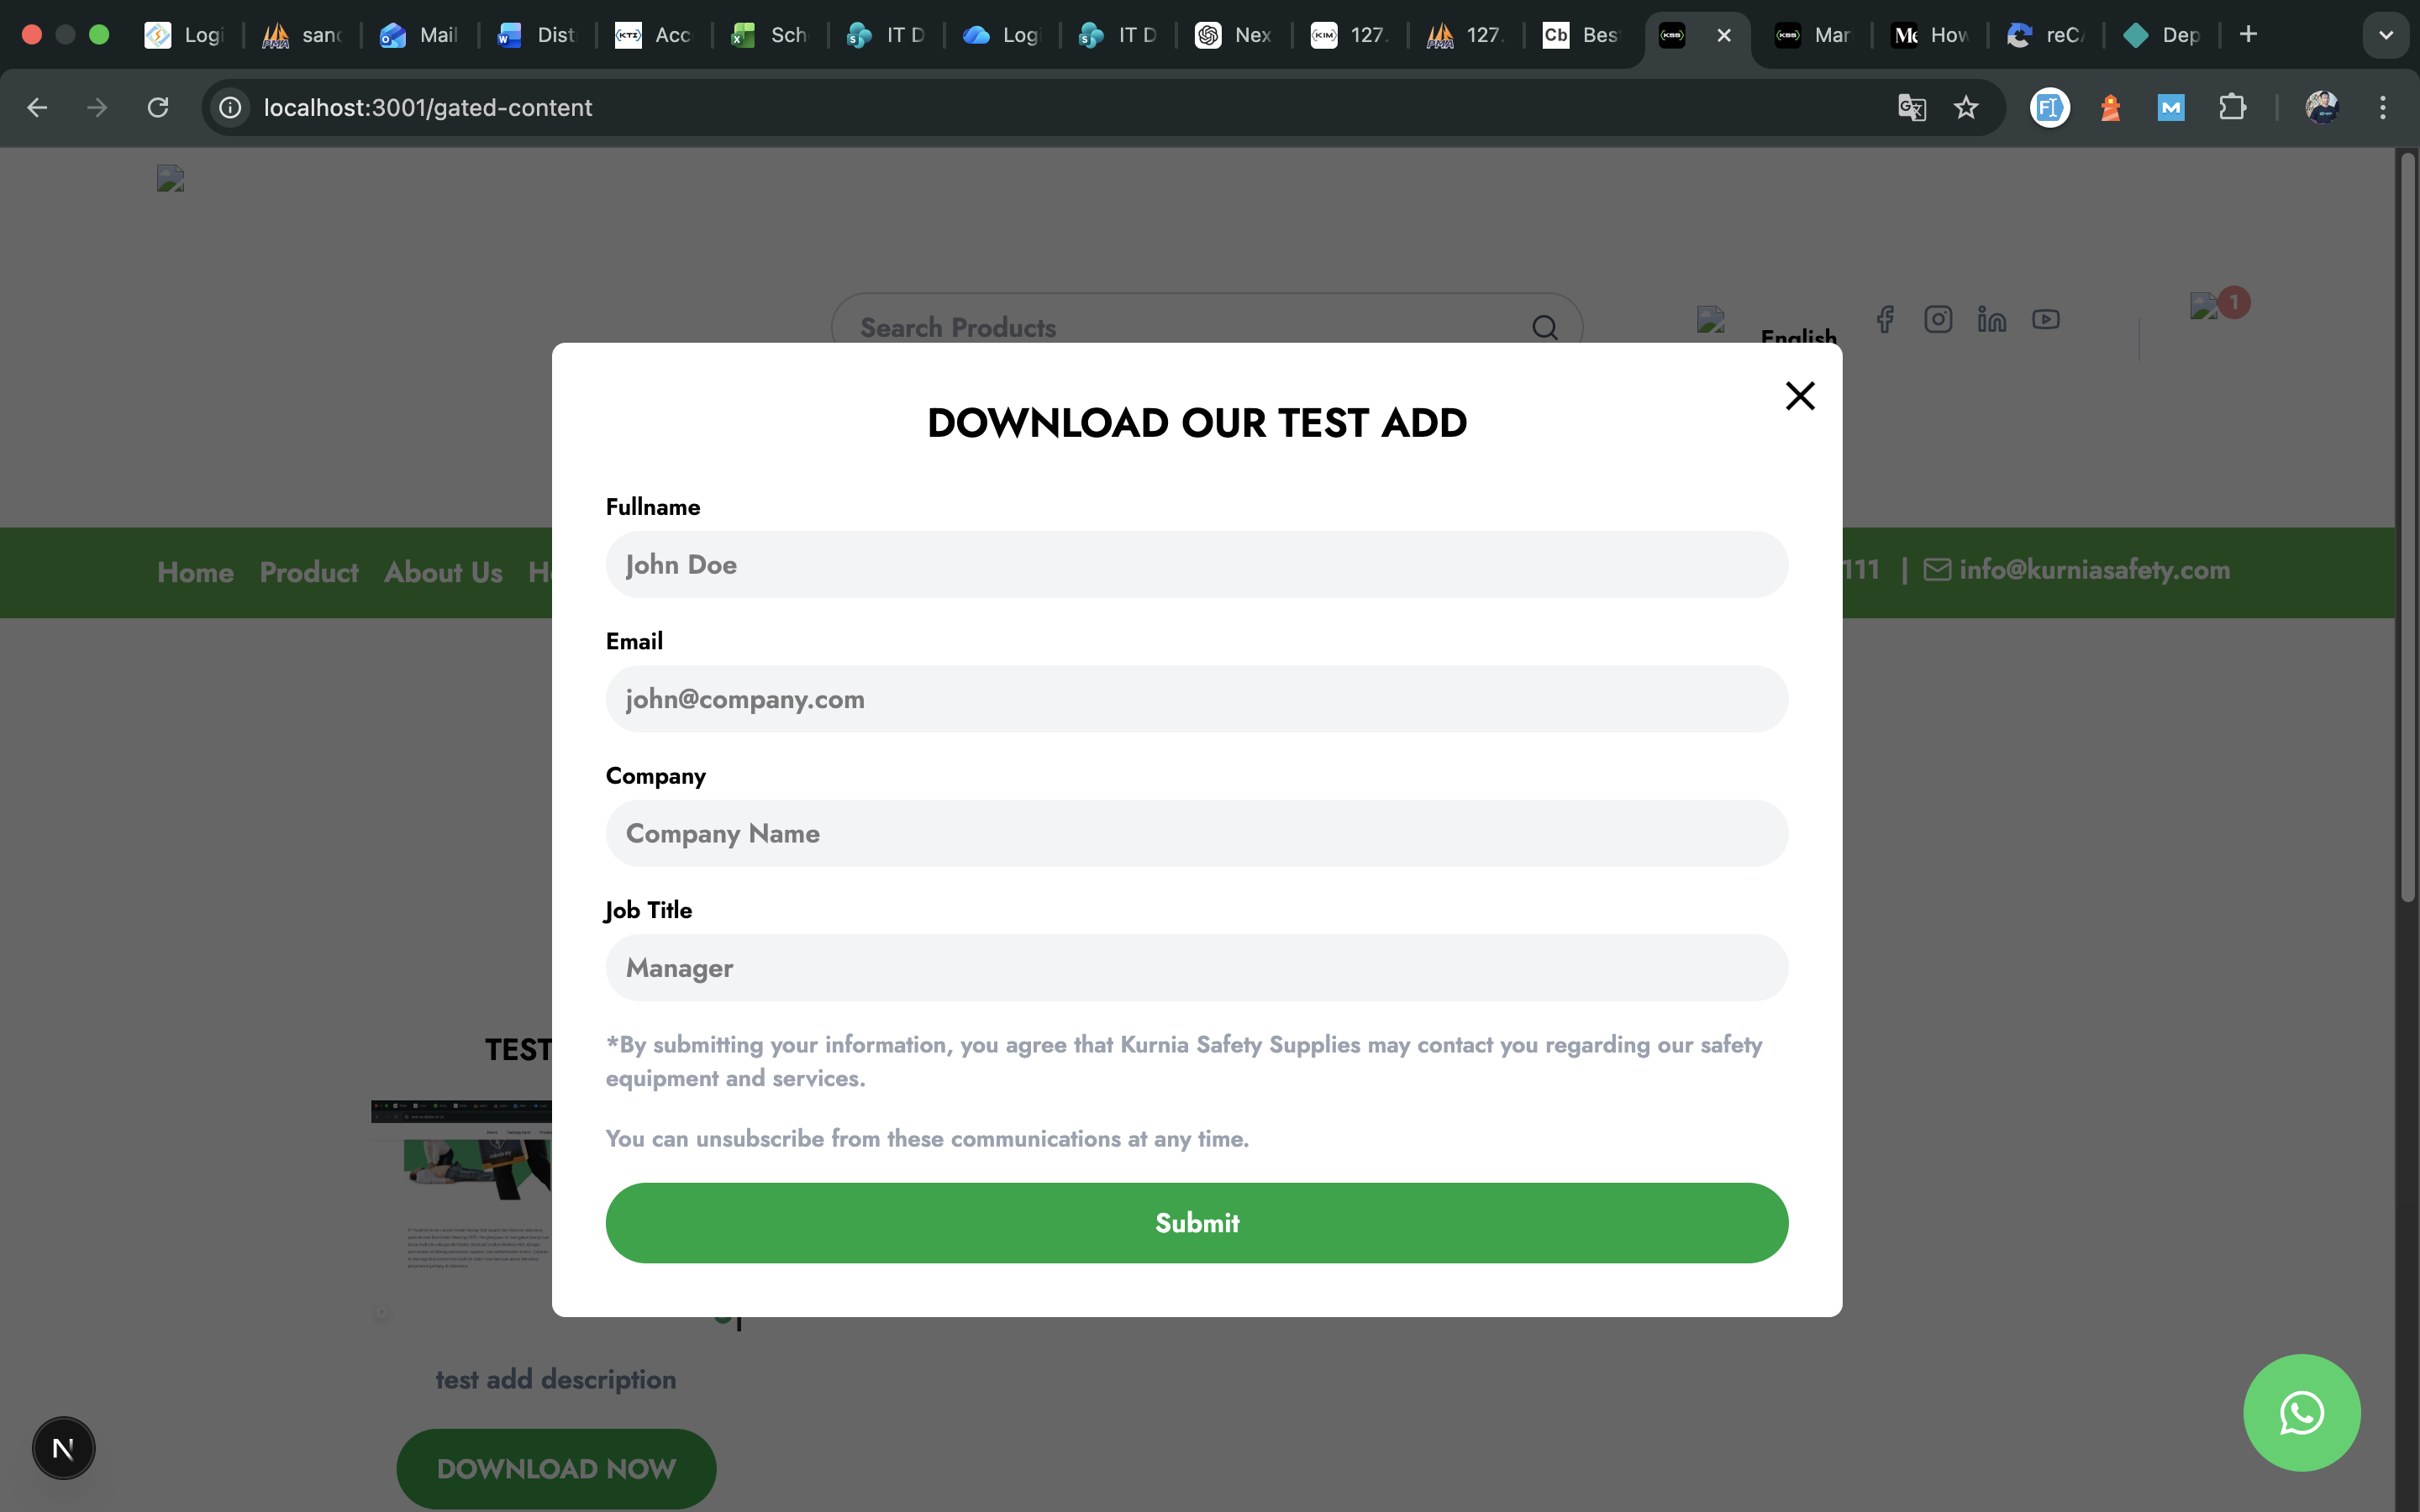Click the Fullname input field

coord(1196,565)
